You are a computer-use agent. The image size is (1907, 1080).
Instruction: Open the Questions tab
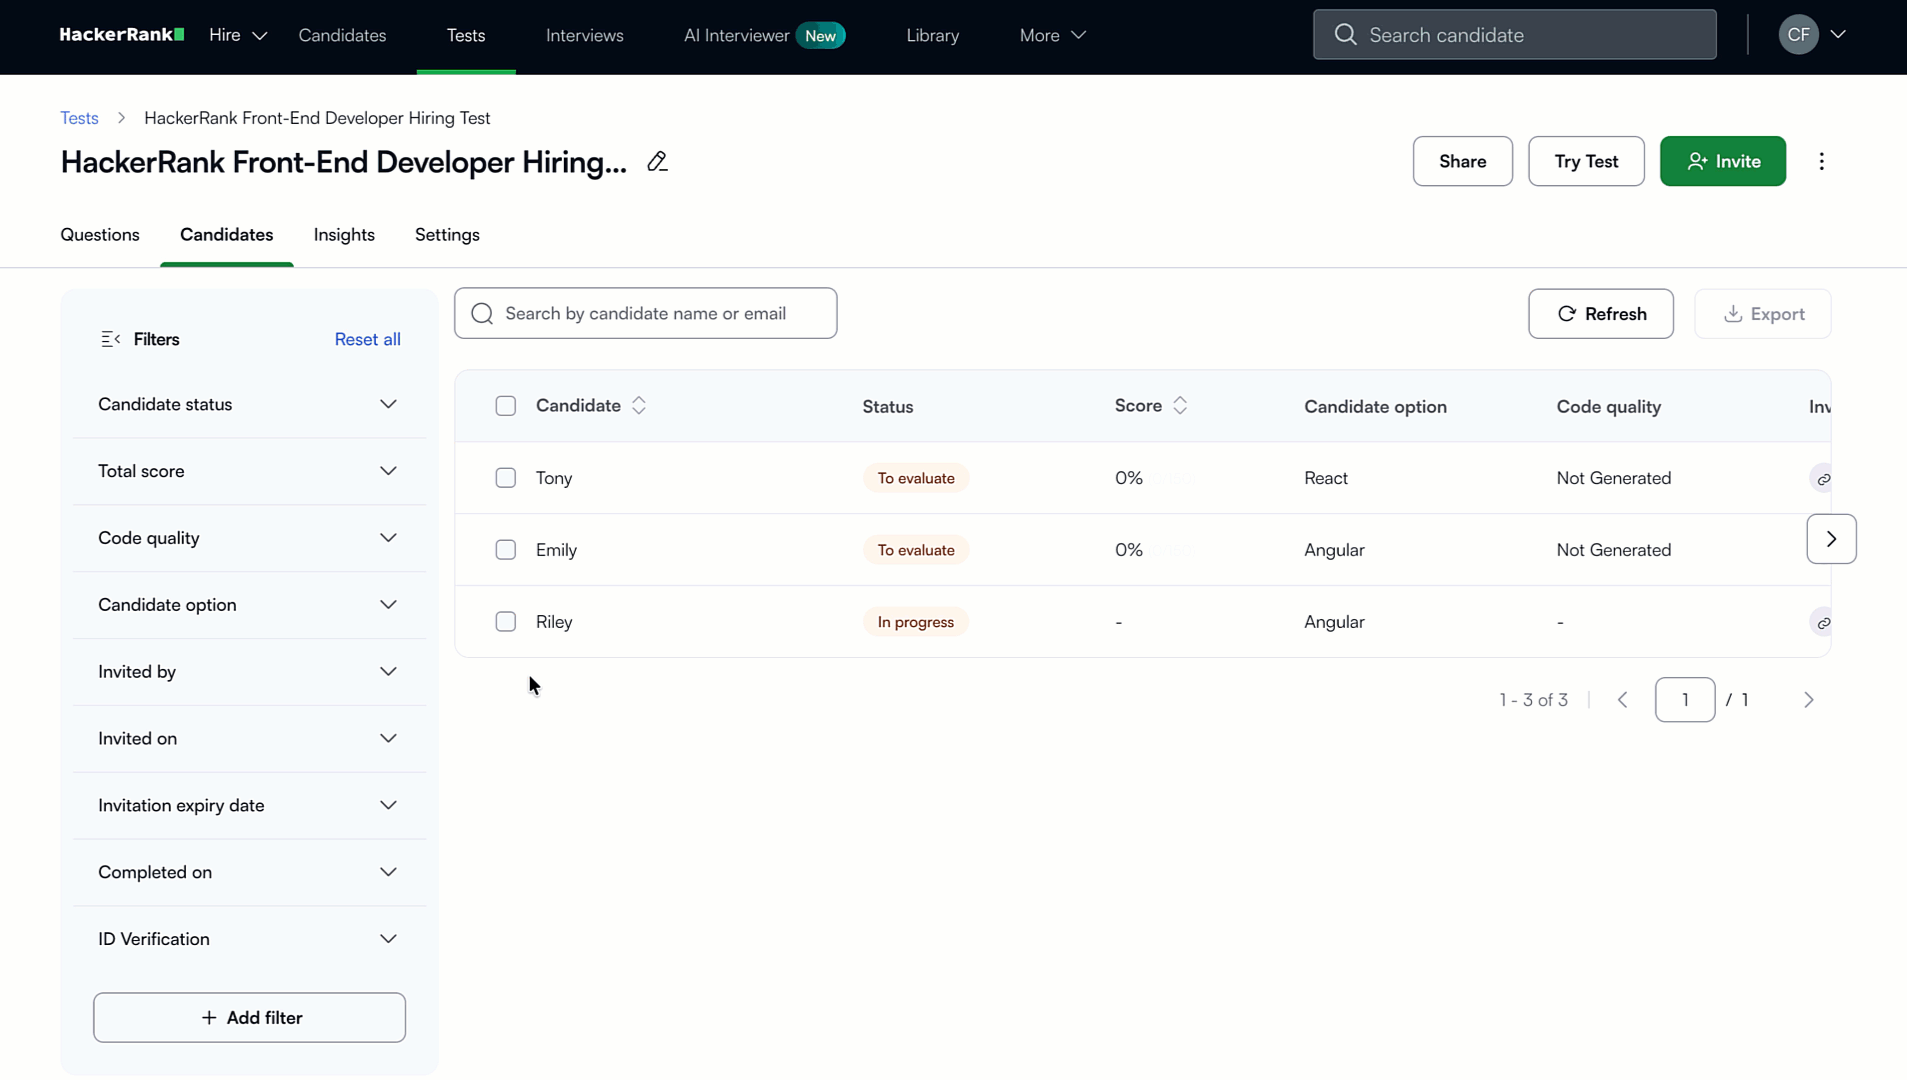pyautogui.click(x=99, y=234)
